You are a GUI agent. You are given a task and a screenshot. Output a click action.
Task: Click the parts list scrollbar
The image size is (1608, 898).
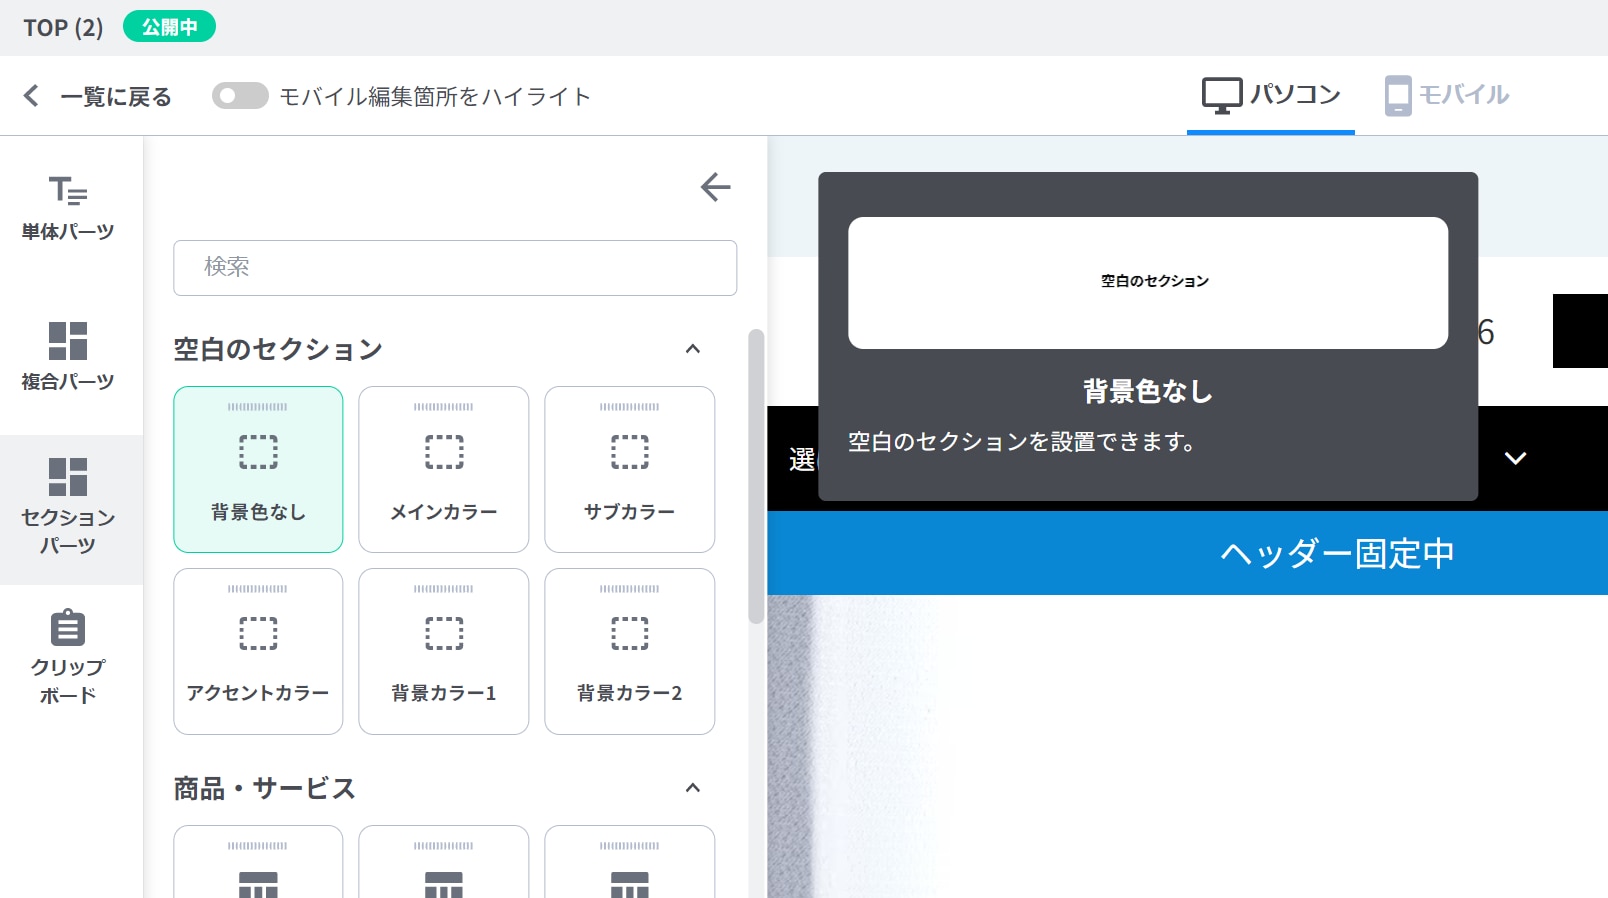pyautogui.click(x=756, y=476)
